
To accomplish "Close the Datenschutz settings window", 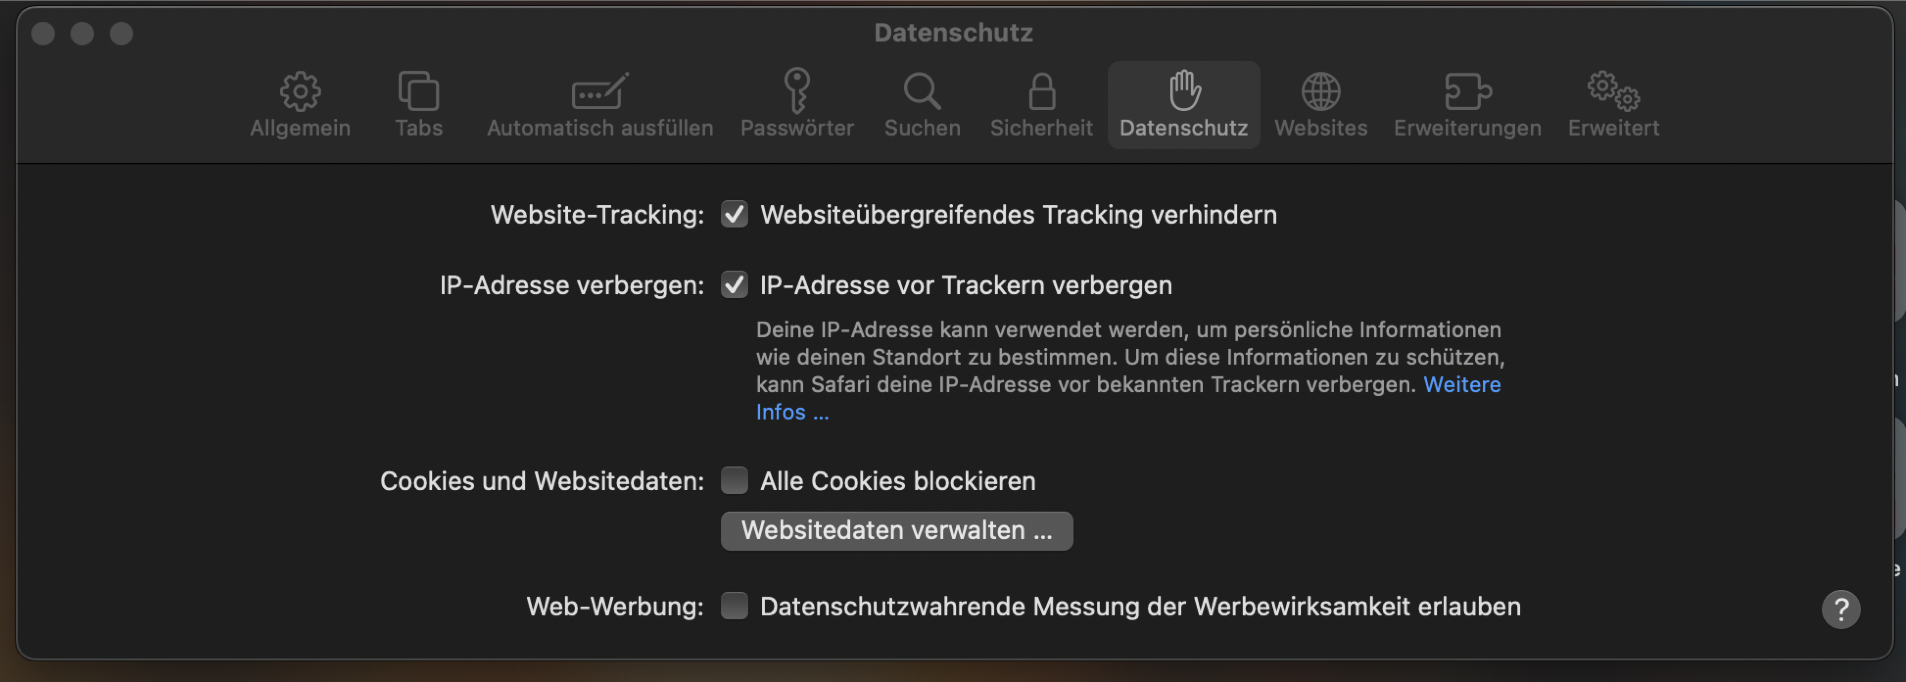I will pos(43,34).
